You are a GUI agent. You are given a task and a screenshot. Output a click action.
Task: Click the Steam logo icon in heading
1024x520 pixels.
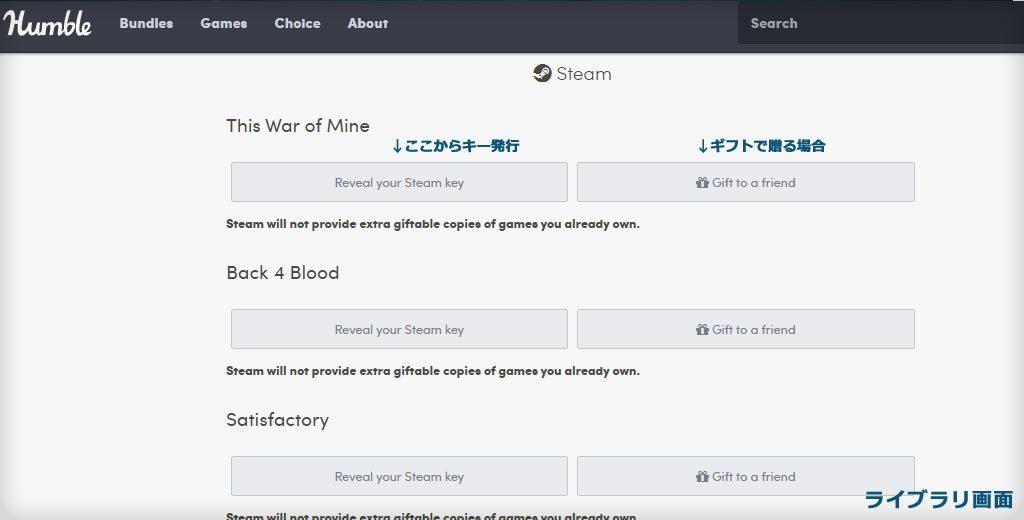click(542, 73)
